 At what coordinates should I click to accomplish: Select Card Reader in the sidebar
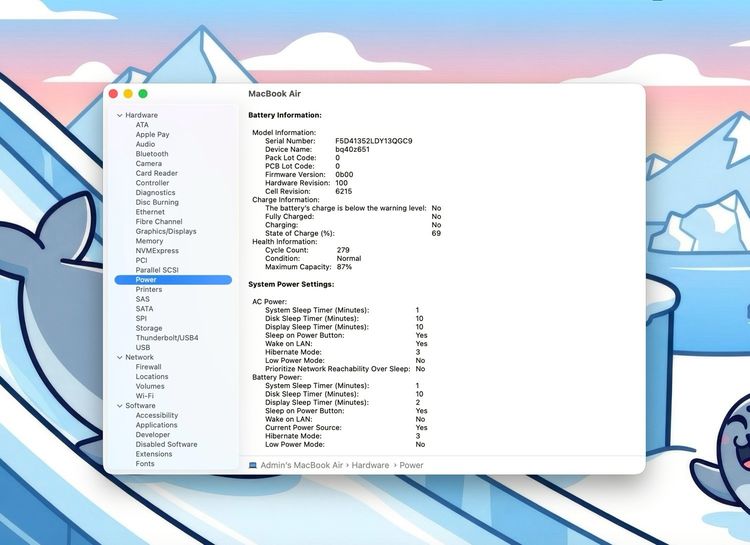point(156,173)
